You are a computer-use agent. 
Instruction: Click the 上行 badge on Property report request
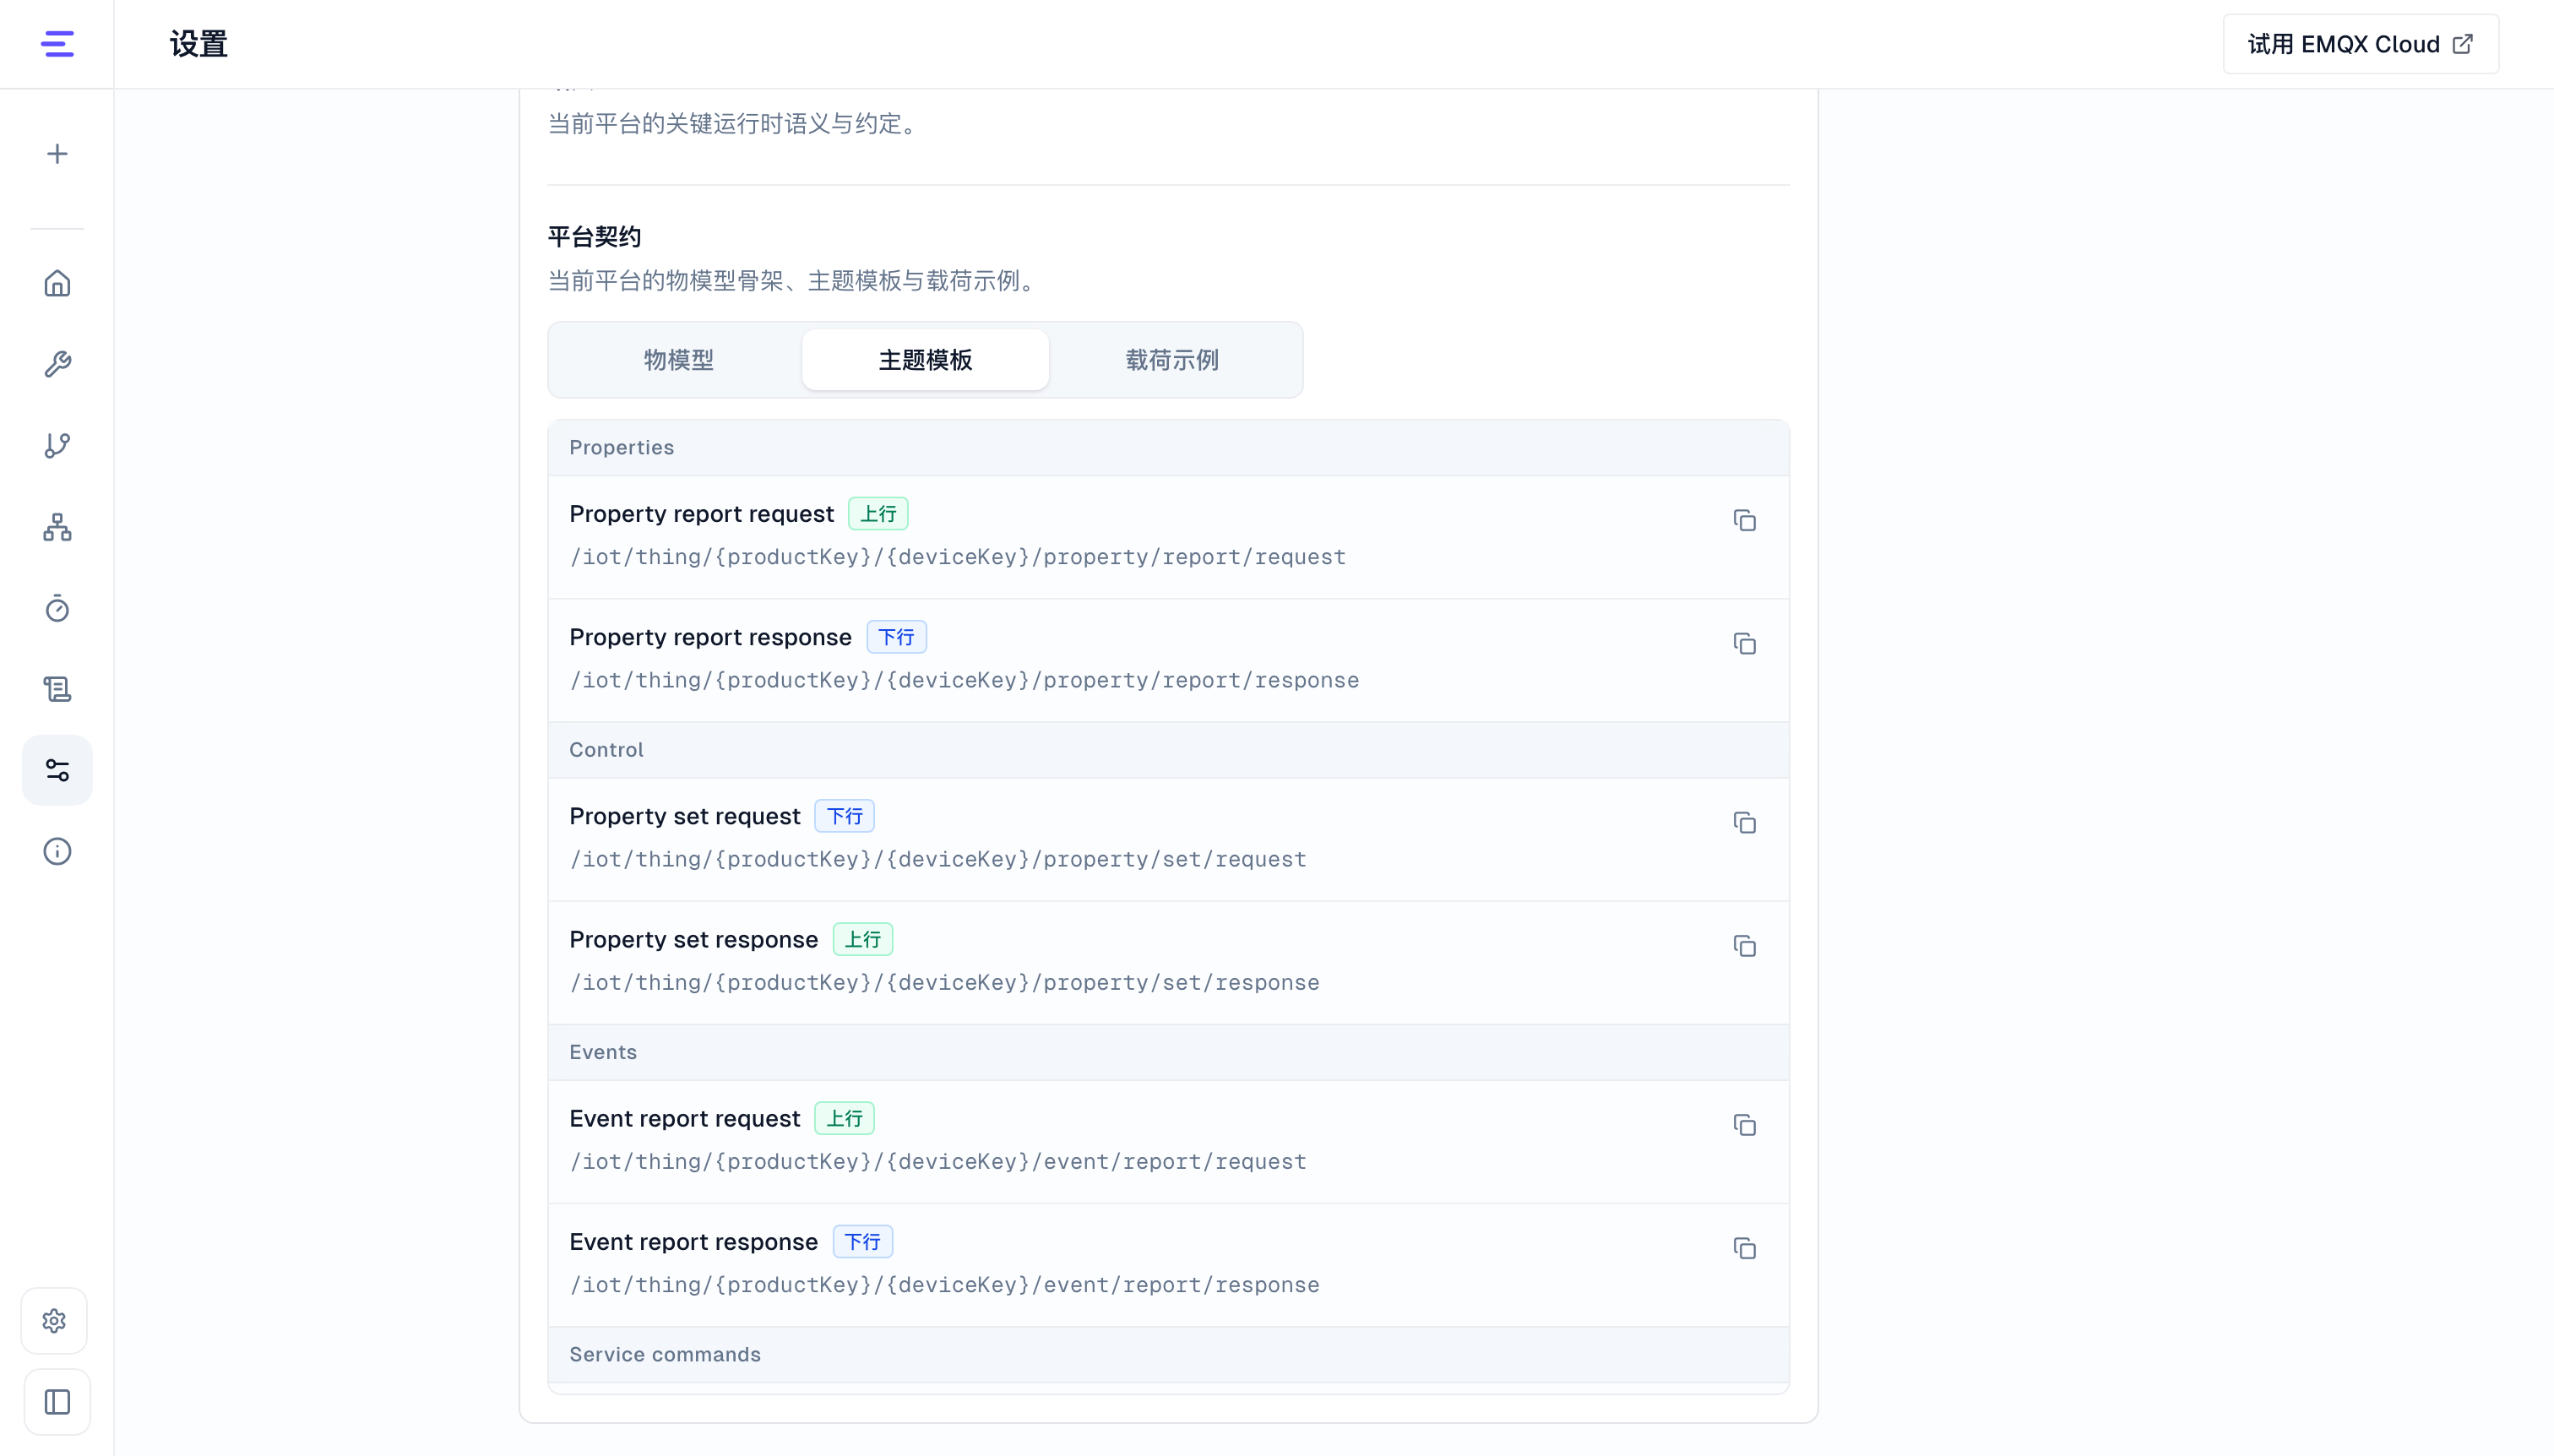point(878,514)
